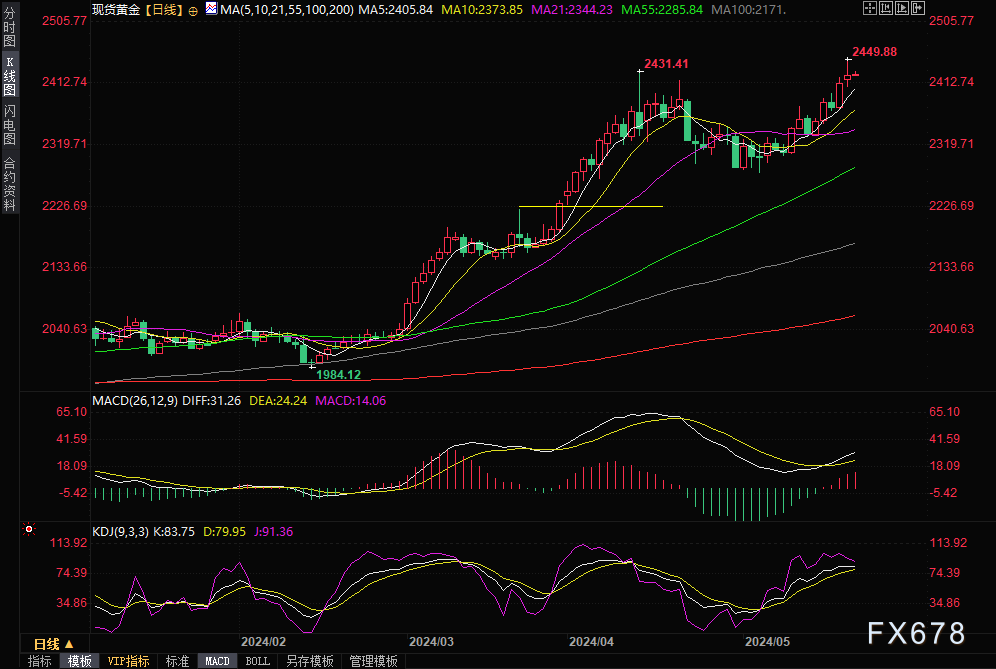Click the MA indicator chart icon
The width and height of the screenshot is (996, 669).
(x=210, y=9)
